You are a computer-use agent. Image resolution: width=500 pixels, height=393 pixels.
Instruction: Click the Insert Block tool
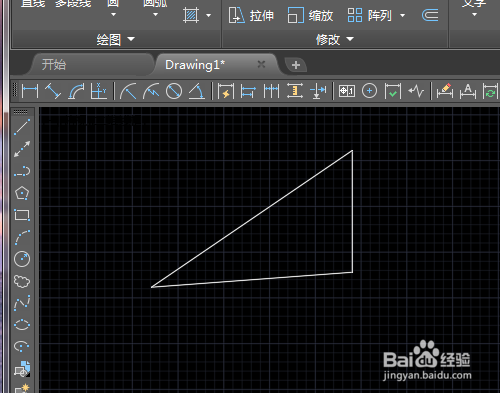pos(22,369)
